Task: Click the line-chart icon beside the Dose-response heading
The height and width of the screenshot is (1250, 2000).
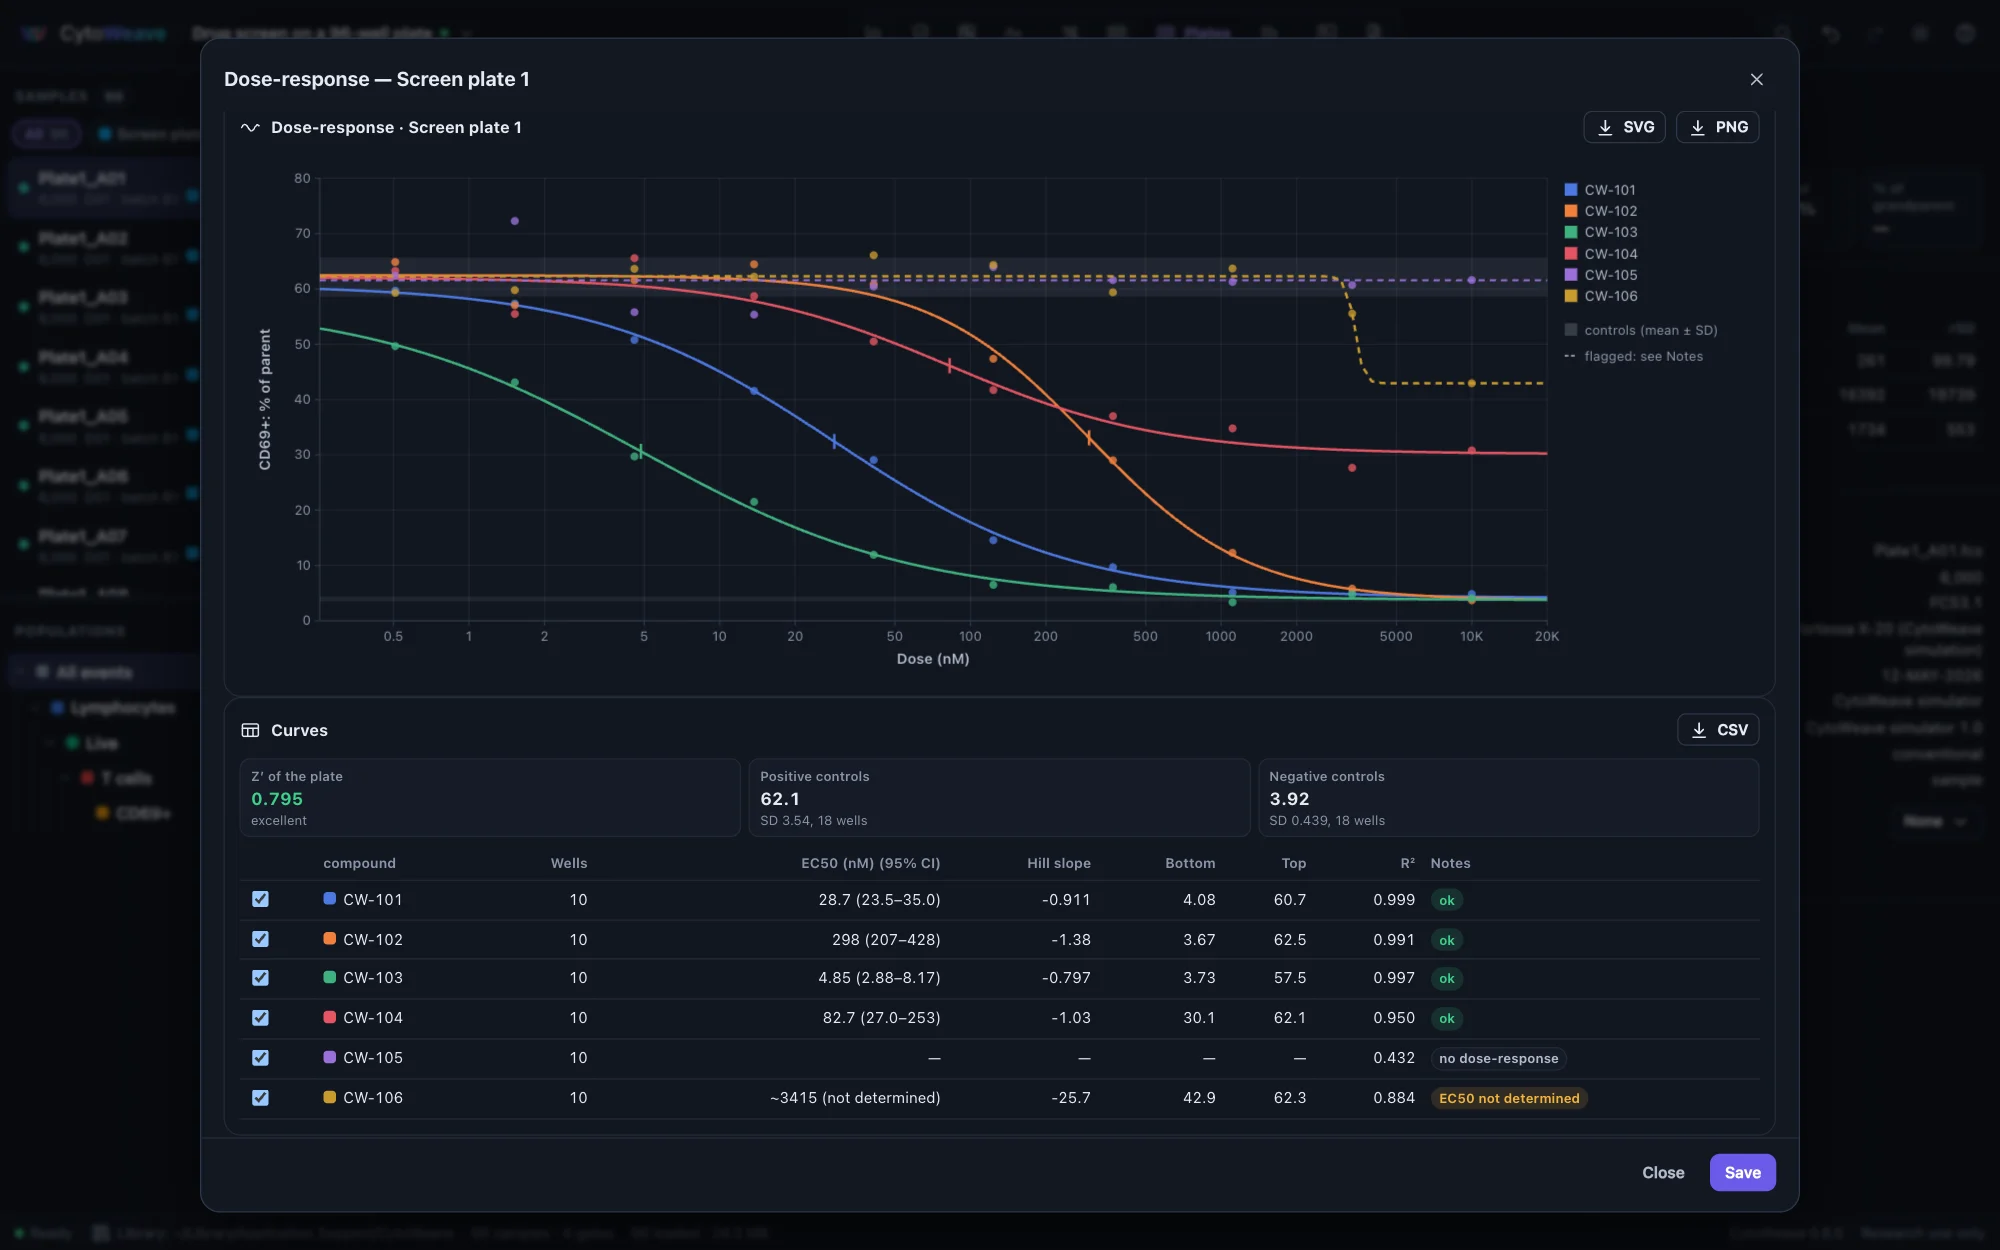Action: [x=250, y=127]
